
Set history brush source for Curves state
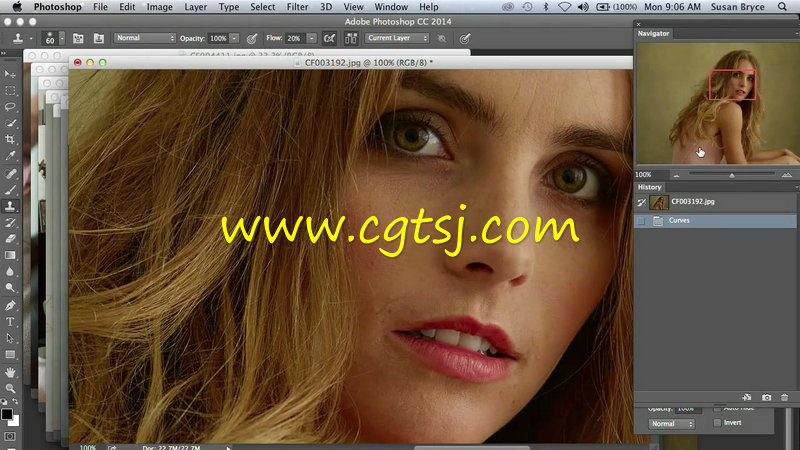pyautogui.click(x=641, y=220)
